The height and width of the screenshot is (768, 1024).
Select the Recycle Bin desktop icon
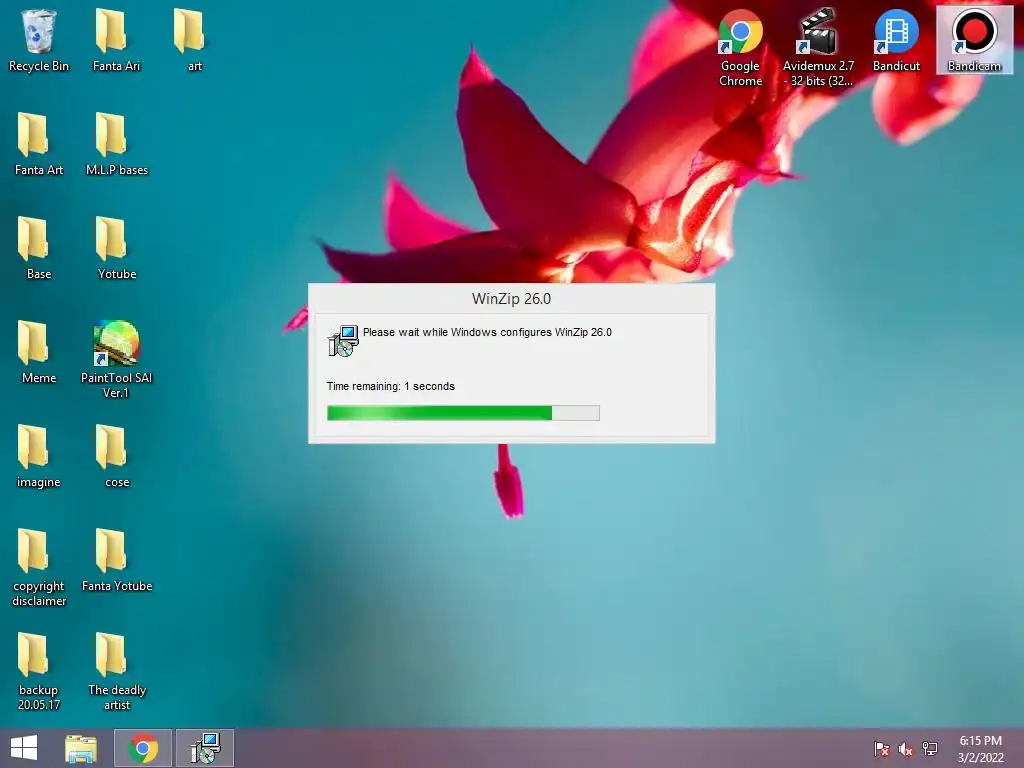(x=39, y=40)
